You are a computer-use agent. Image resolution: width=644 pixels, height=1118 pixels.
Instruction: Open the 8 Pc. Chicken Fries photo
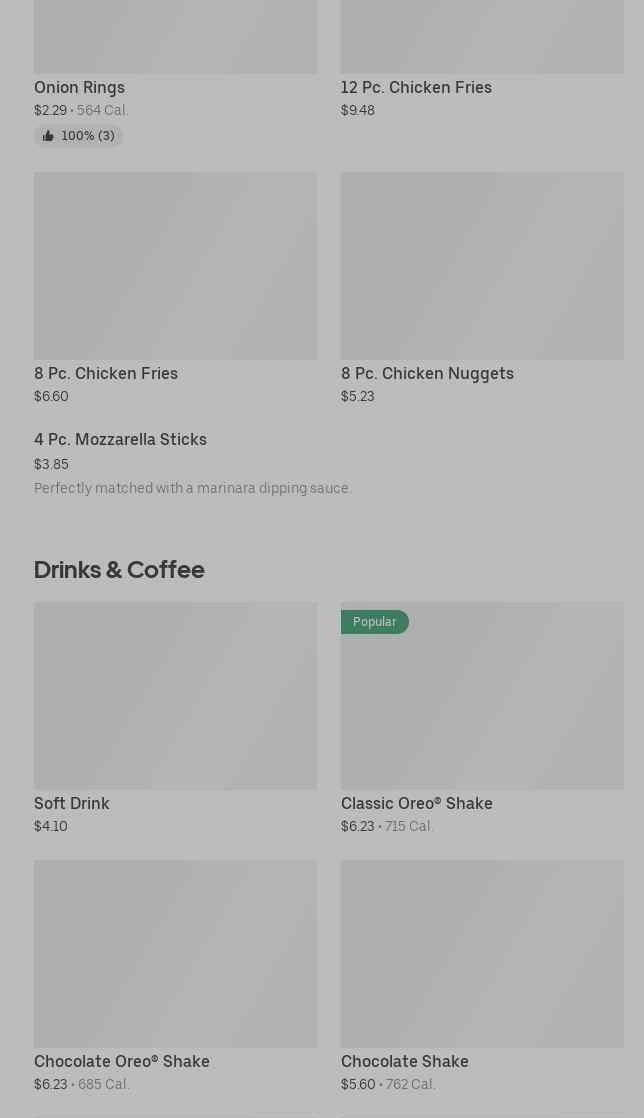coord(175,266)
